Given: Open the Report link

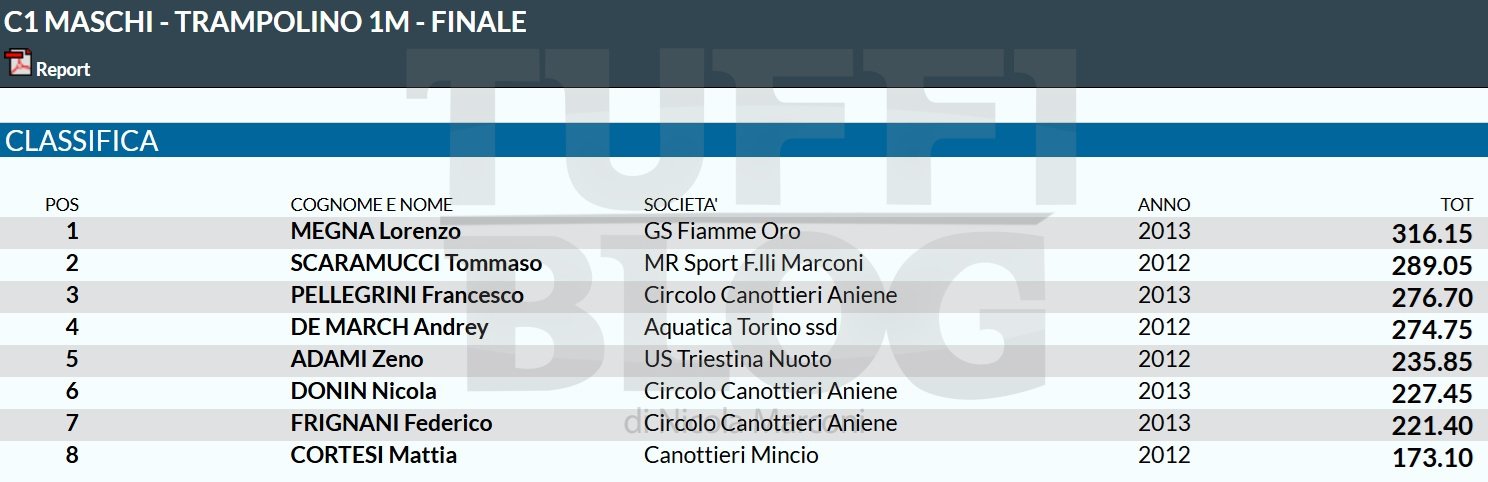Looking at the screenshot, I should 63,69.
